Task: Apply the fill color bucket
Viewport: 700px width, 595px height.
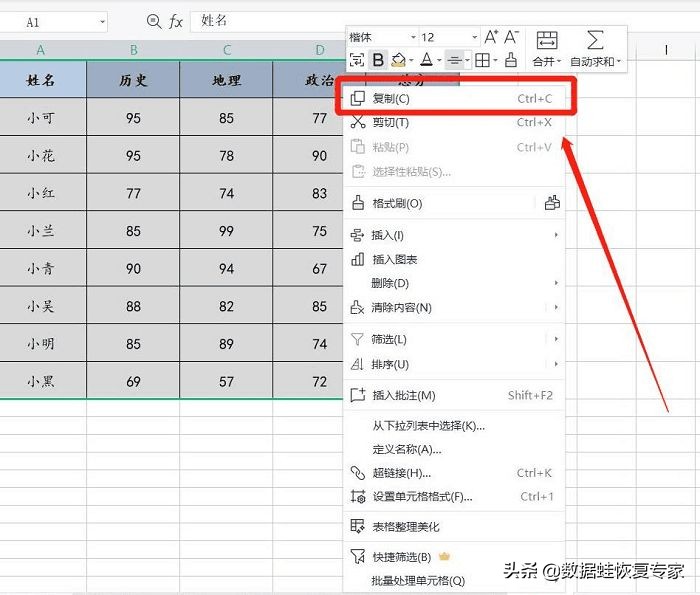Action: coord(398,60)
